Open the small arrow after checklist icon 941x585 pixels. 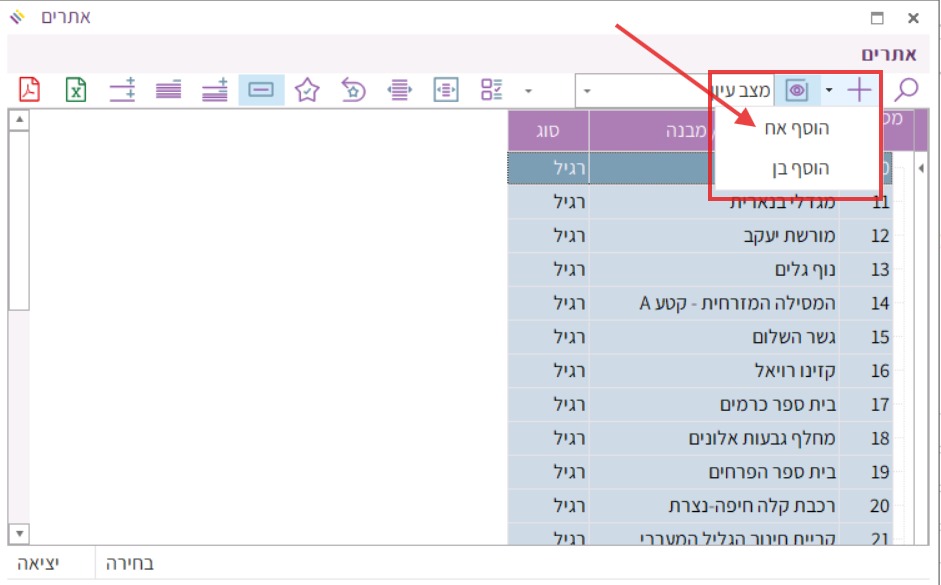(x=529, y=91)
